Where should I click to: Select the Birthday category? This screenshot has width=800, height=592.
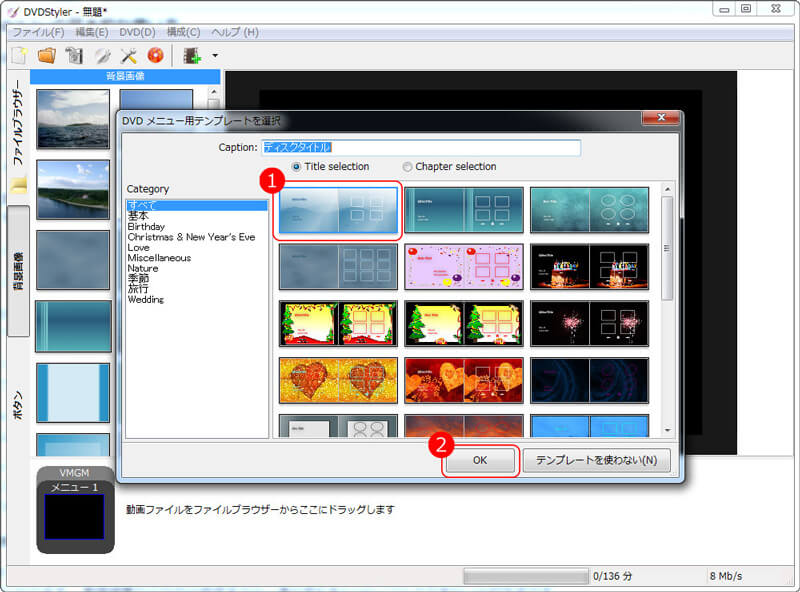coord(146,226)
